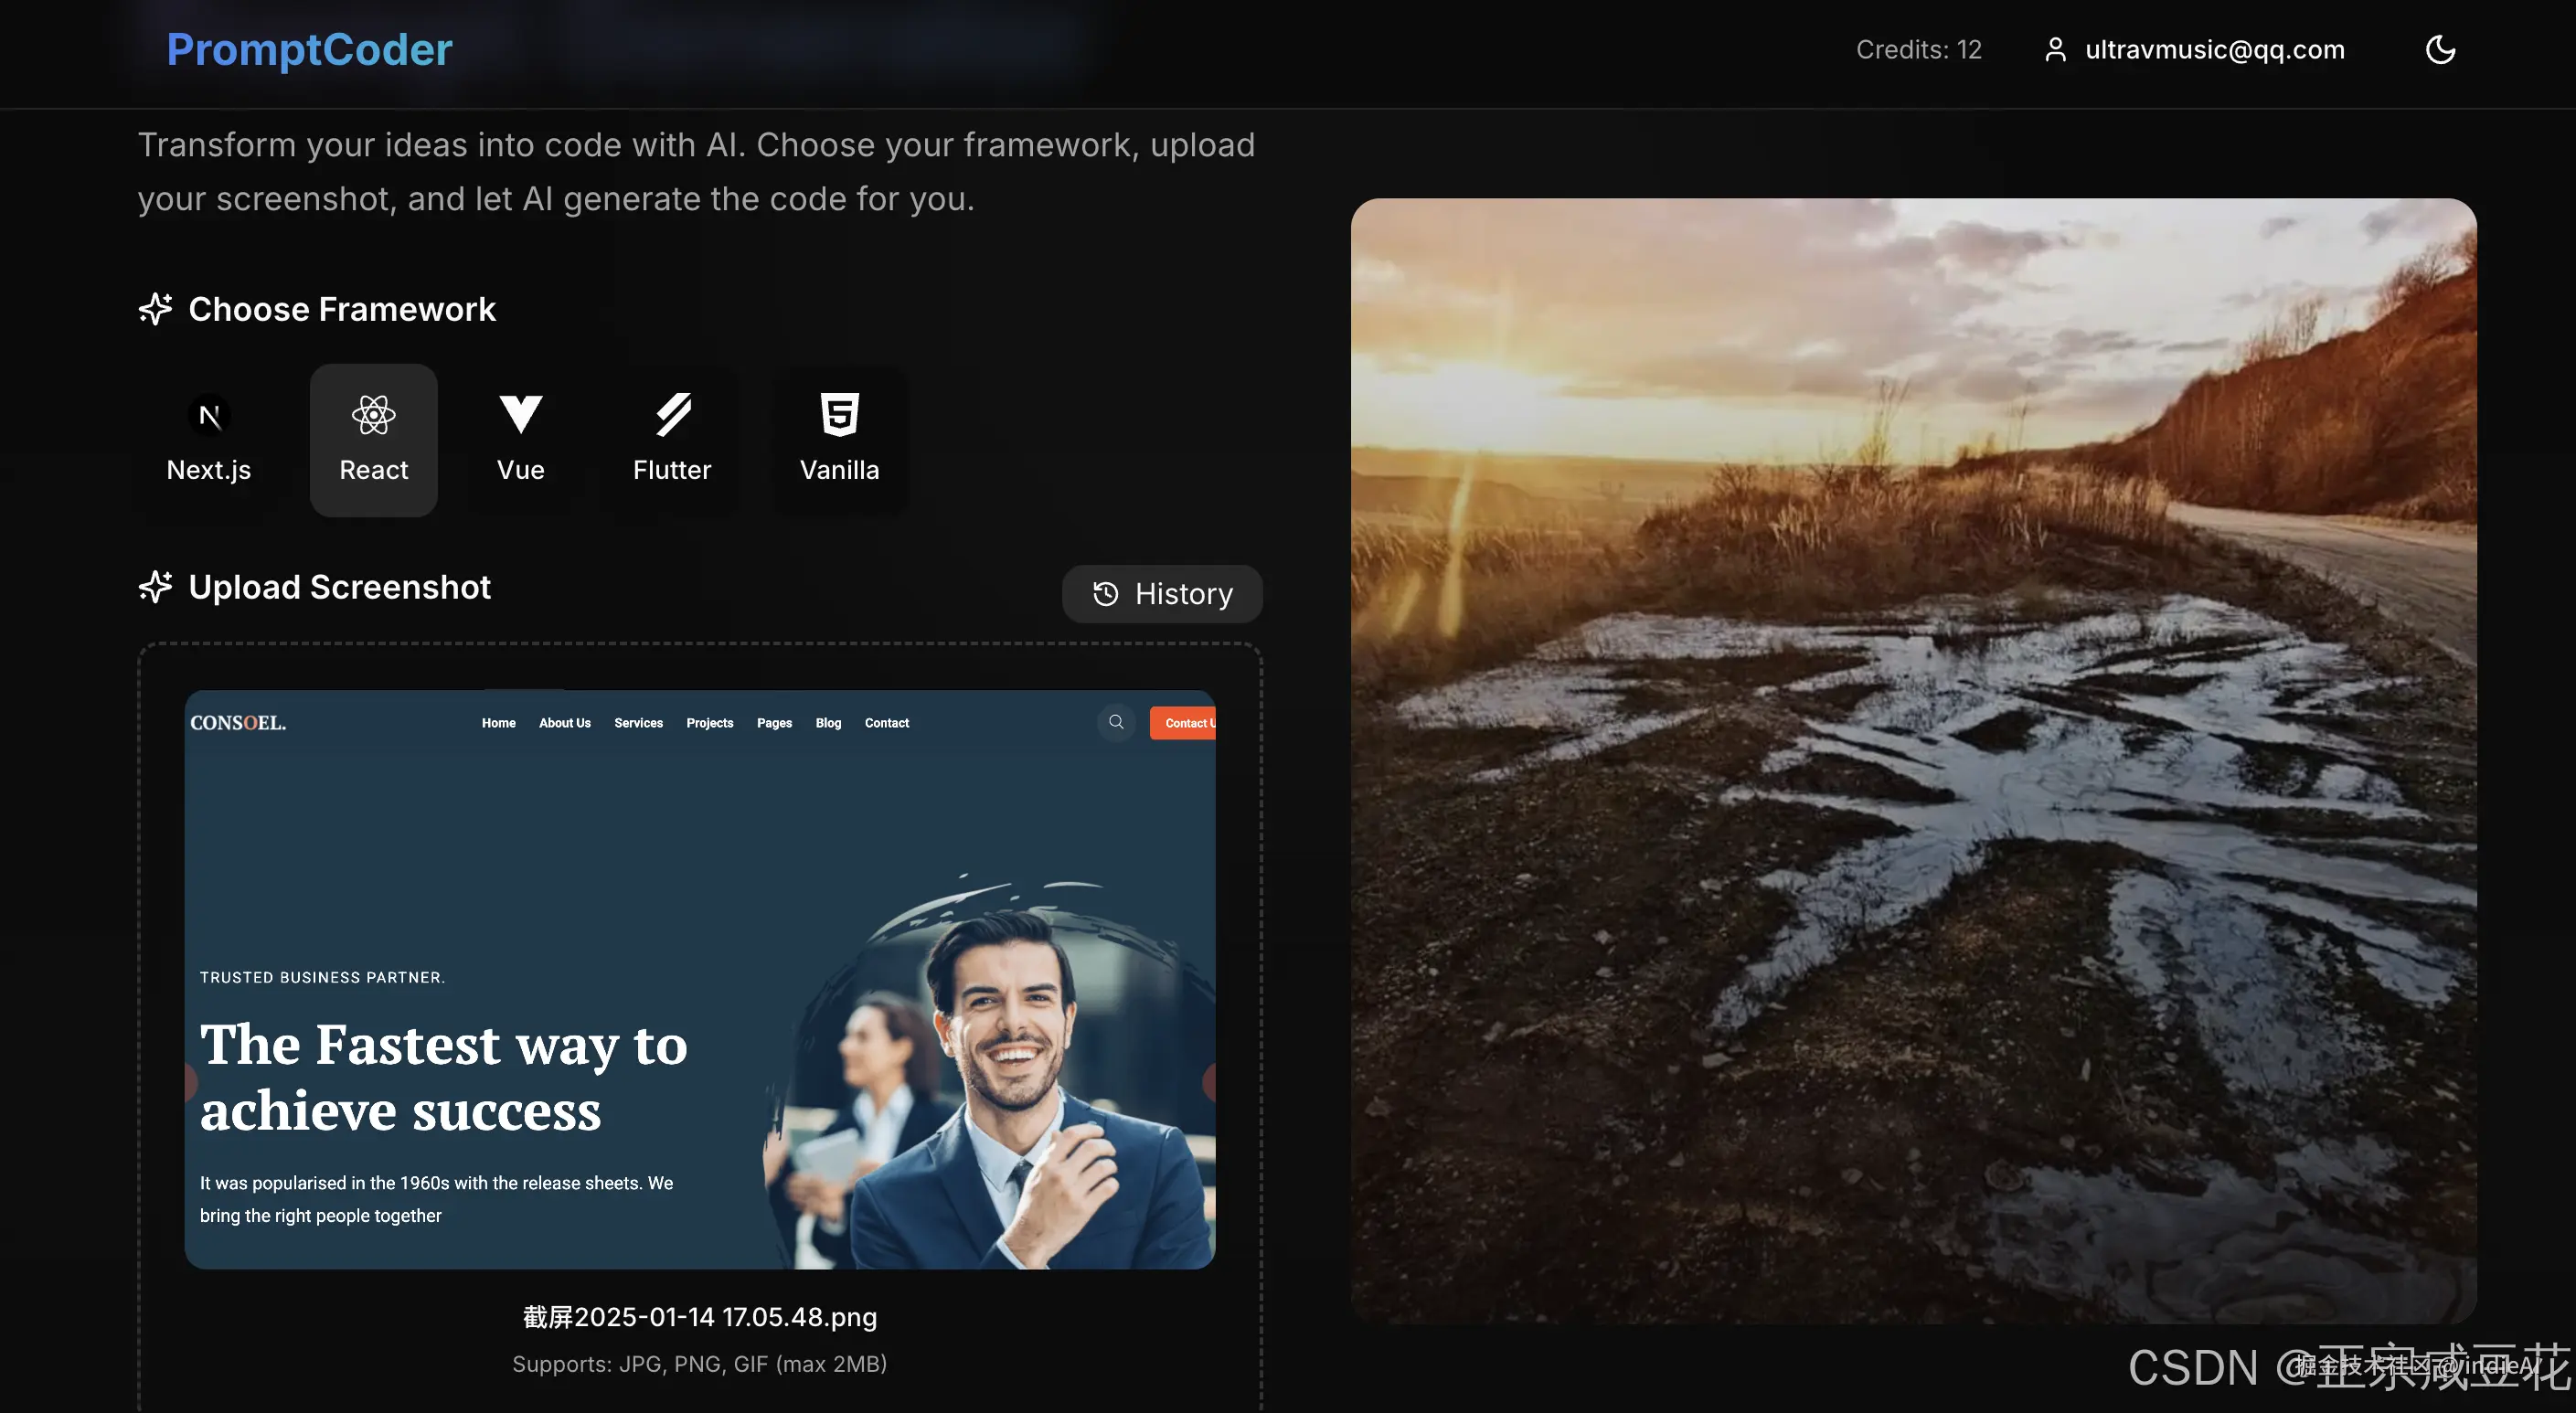Click the user profile icon

(x=2055, y=50)
